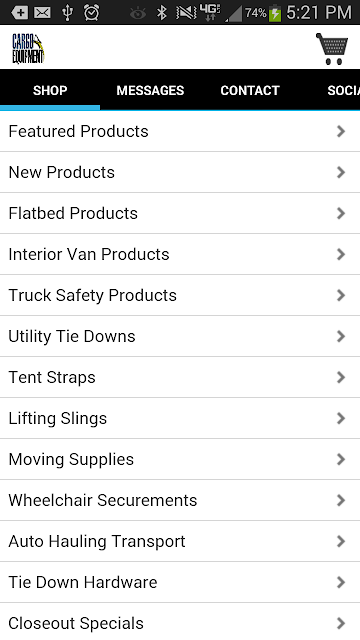
Task: Expand the Tent Straps chevron
Action: click(x=341, y=377)
